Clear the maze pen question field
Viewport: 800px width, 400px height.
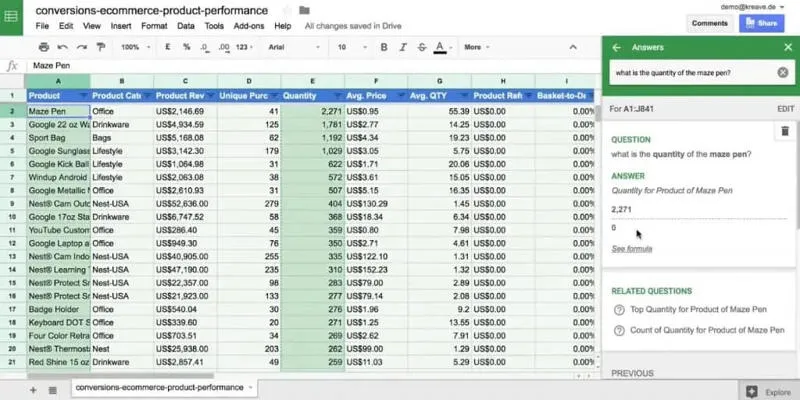tap(783, 72)
